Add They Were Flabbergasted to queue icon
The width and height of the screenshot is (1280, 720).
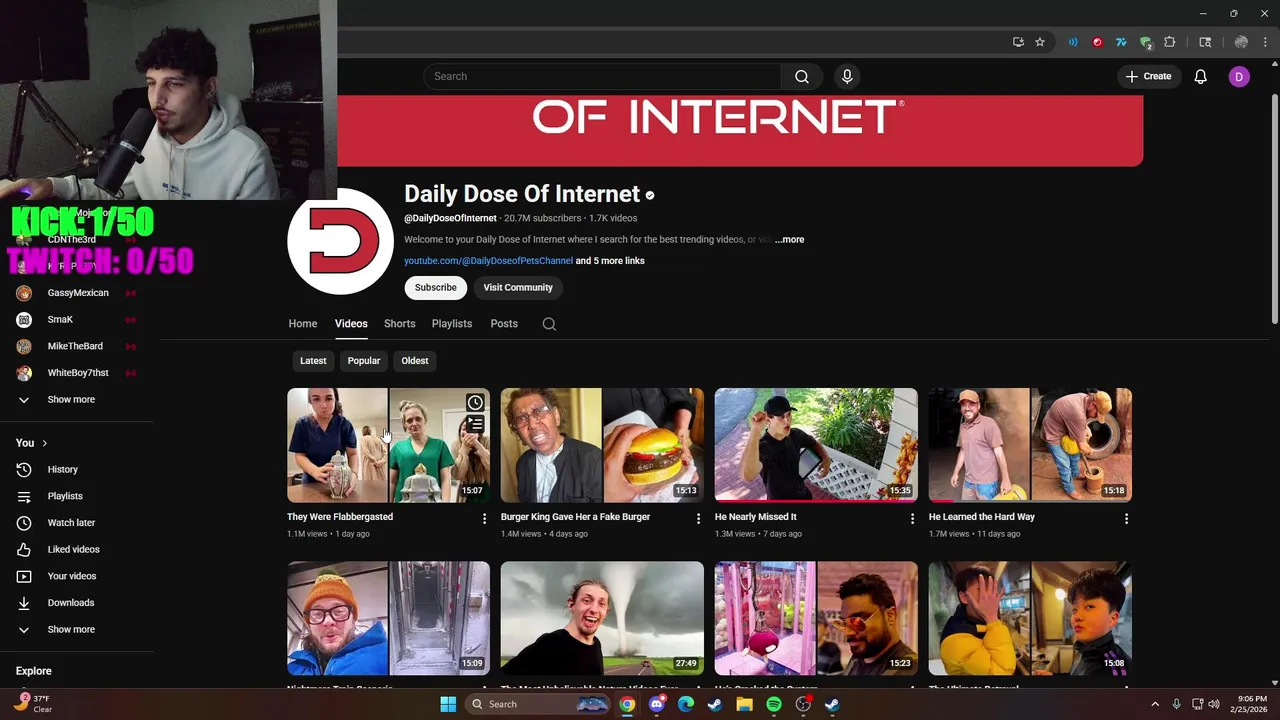(475, 425)
